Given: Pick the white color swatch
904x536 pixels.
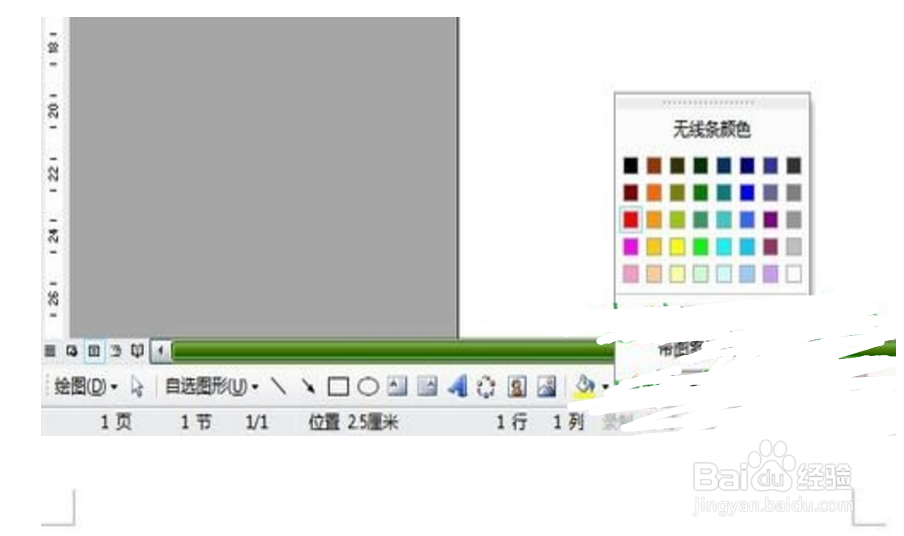Looking at the screenshot, I should [793, 274].
